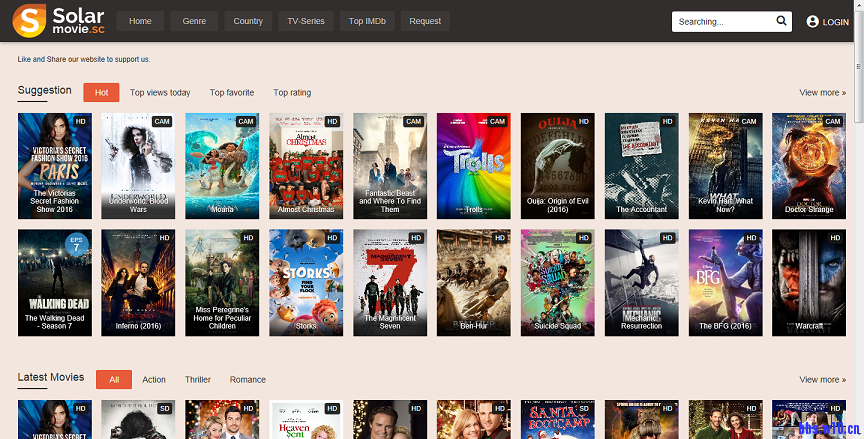Click HD badge on Ouija poster
Screen dimensions: 864x439
(584, 122)
